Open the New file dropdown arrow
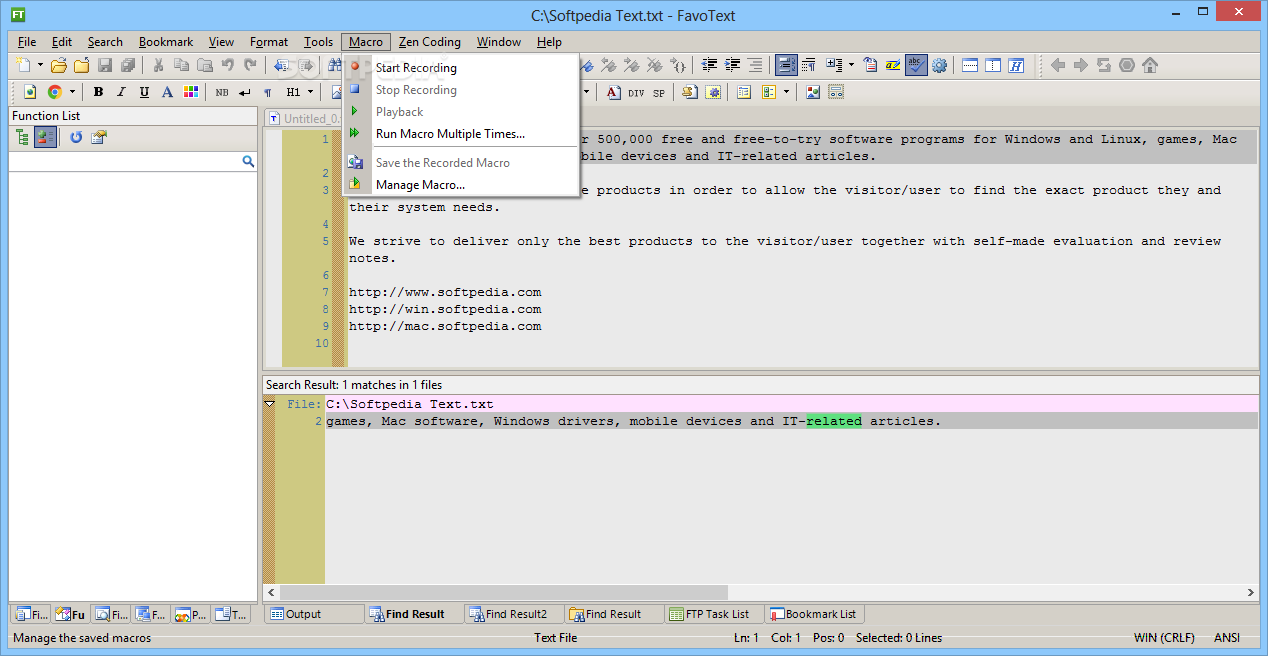 40,65
